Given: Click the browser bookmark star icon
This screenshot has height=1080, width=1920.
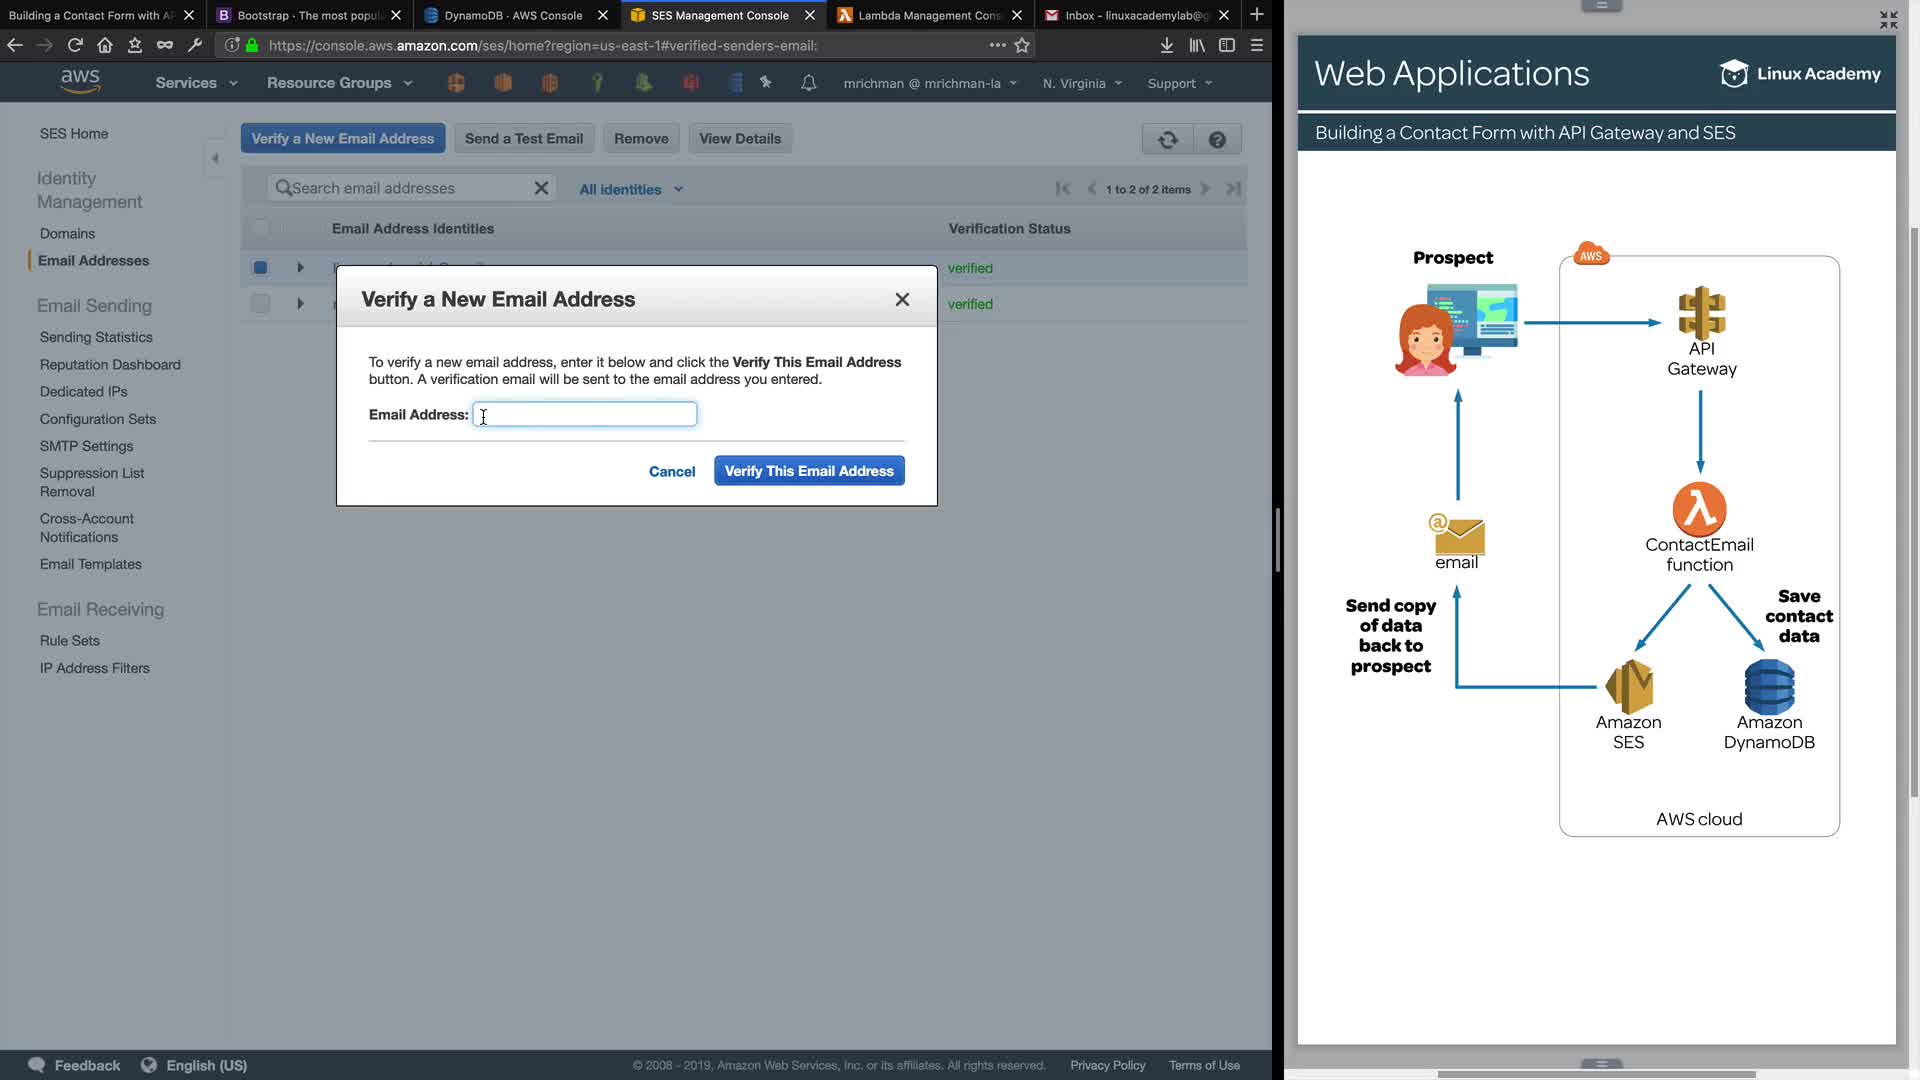Looking at the screenshot, I should coord(1022,45).
